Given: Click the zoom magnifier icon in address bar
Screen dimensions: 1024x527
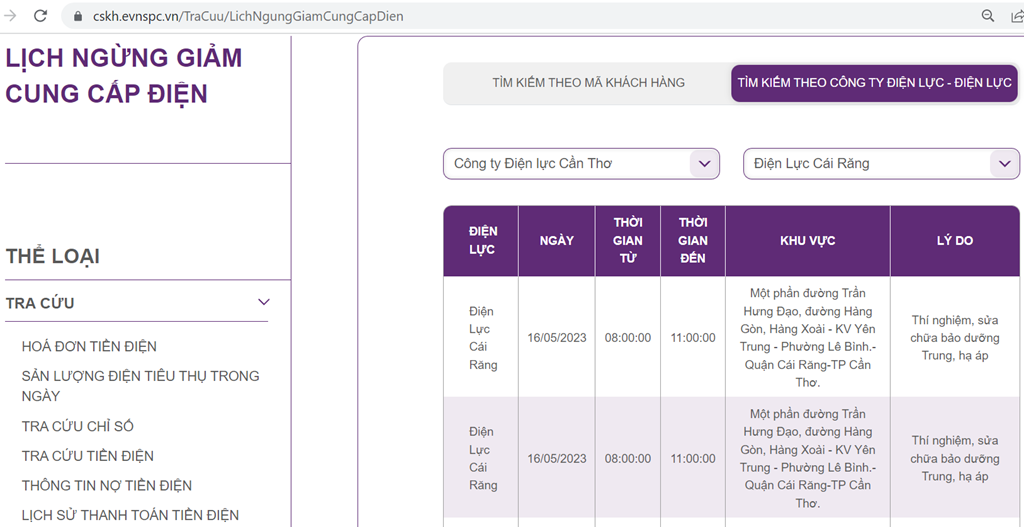Looking at the screenshot, I should pyautogui.click(x=988, y=16).
